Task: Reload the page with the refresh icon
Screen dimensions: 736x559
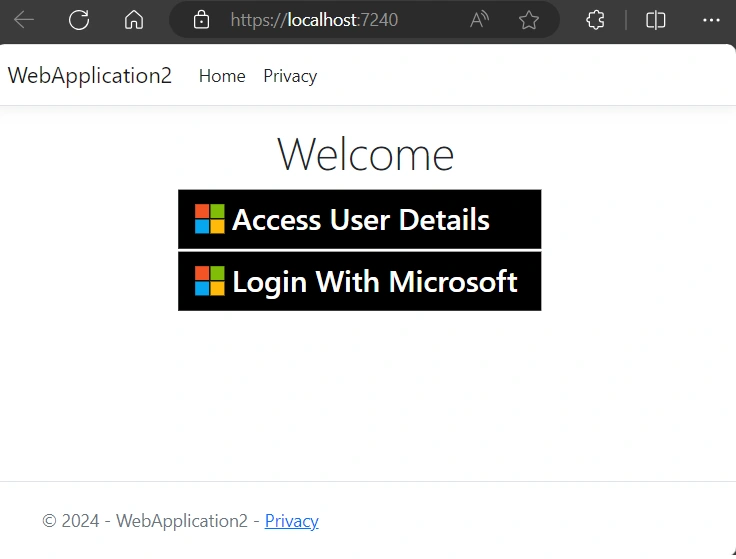Action: (x=78, y=20)
